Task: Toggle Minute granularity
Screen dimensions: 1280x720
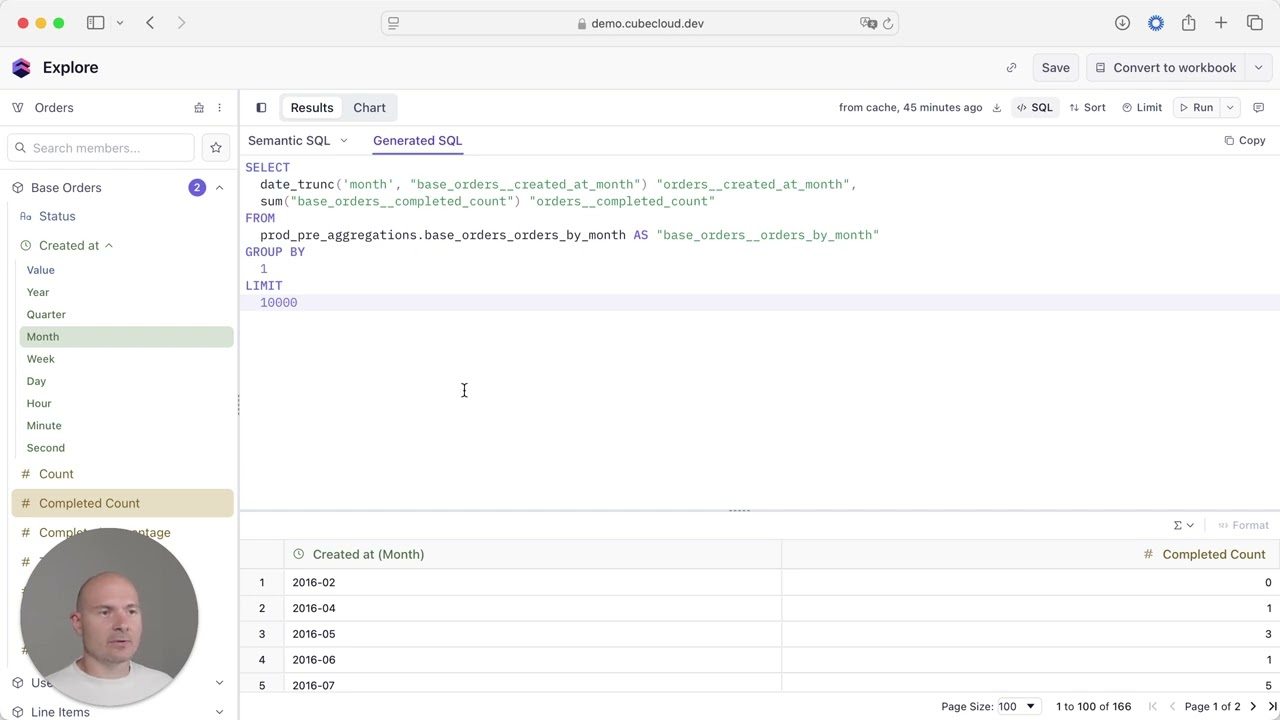Action: coord(44,426)
